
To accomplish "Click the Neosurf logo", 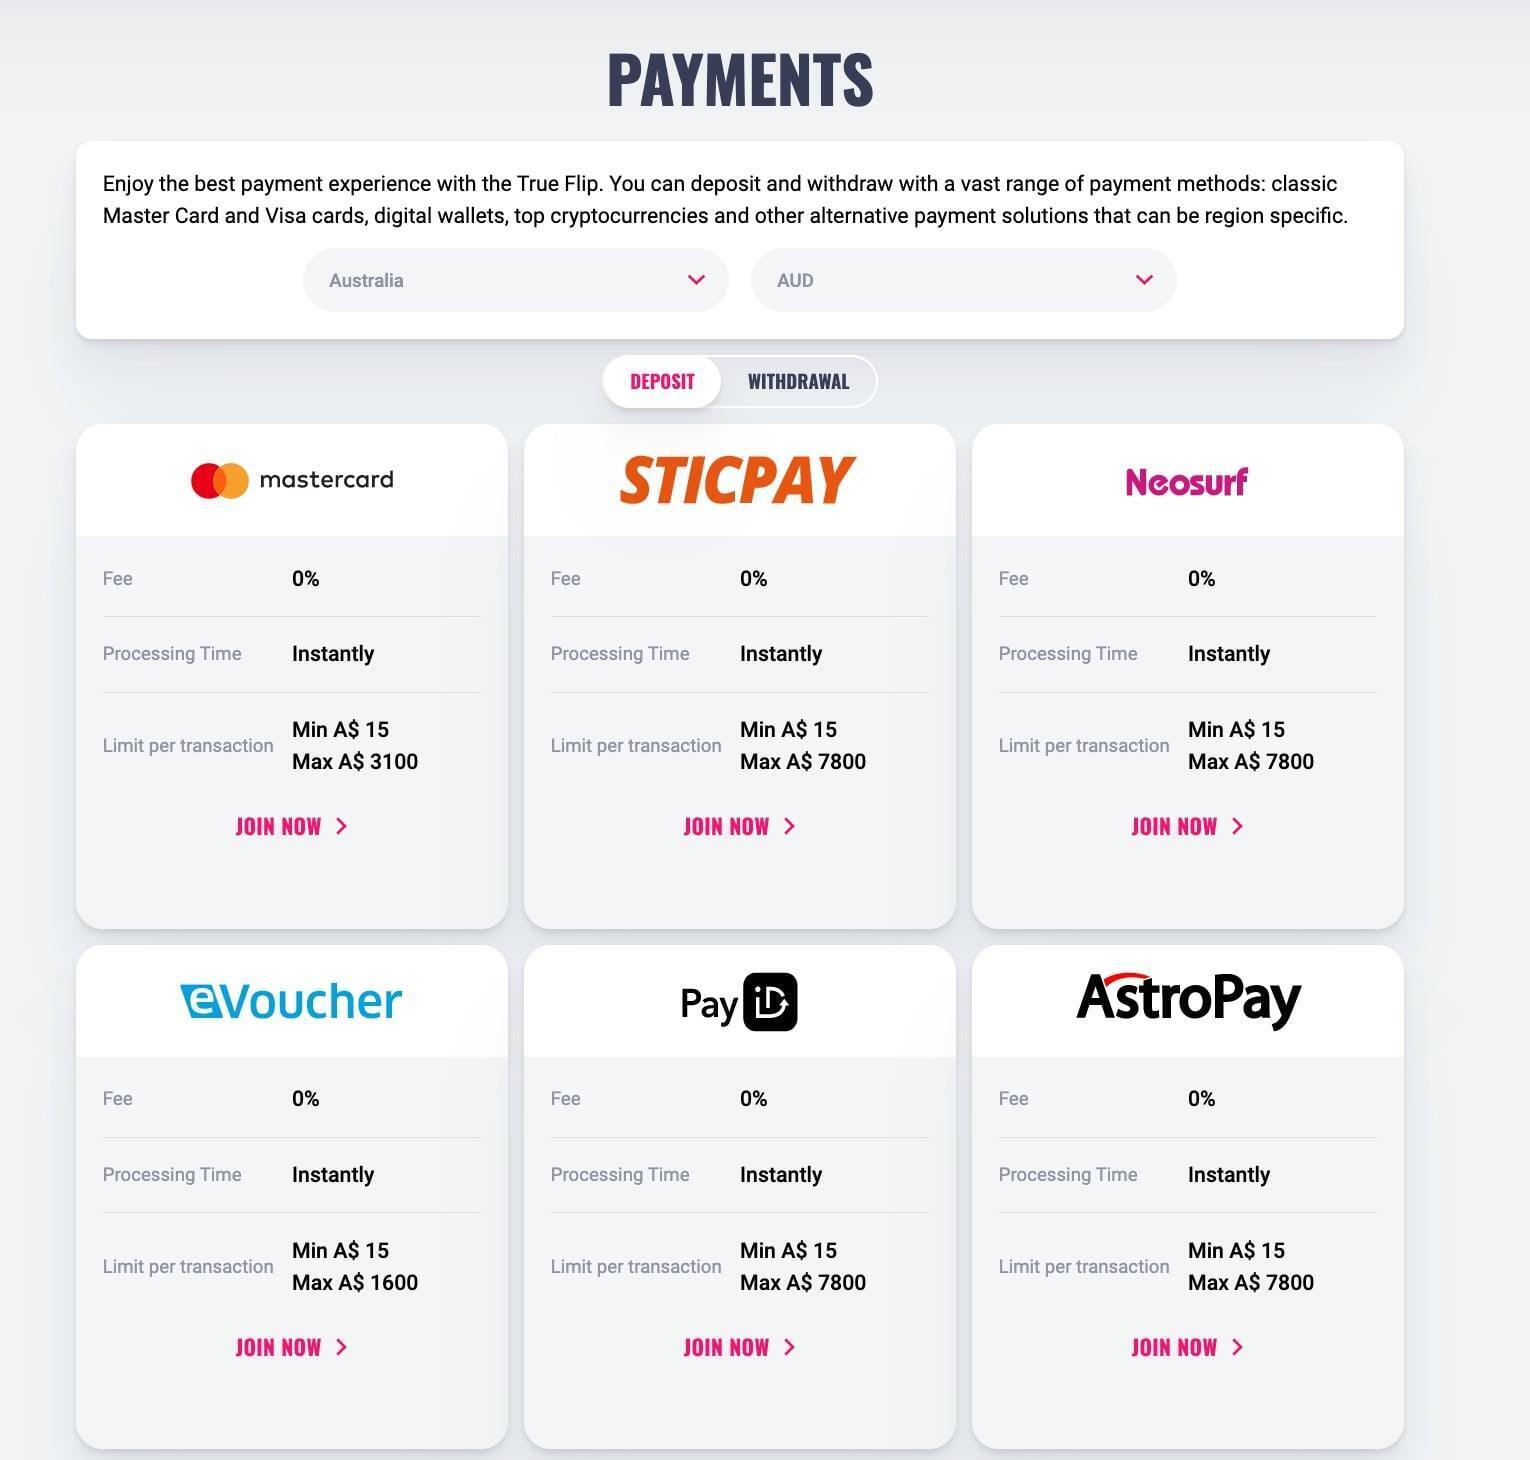I will pos(1187,482).
